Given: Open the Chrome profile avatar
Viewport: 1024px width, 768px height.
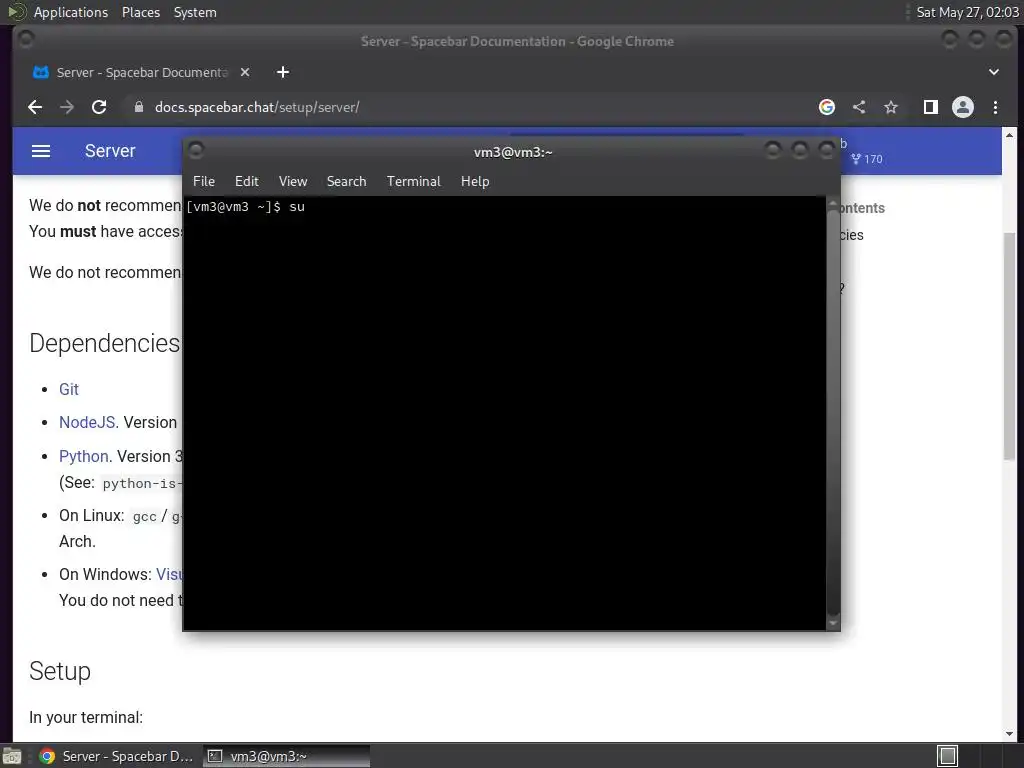Looking at the screenshot, I should tap(963, 107).
